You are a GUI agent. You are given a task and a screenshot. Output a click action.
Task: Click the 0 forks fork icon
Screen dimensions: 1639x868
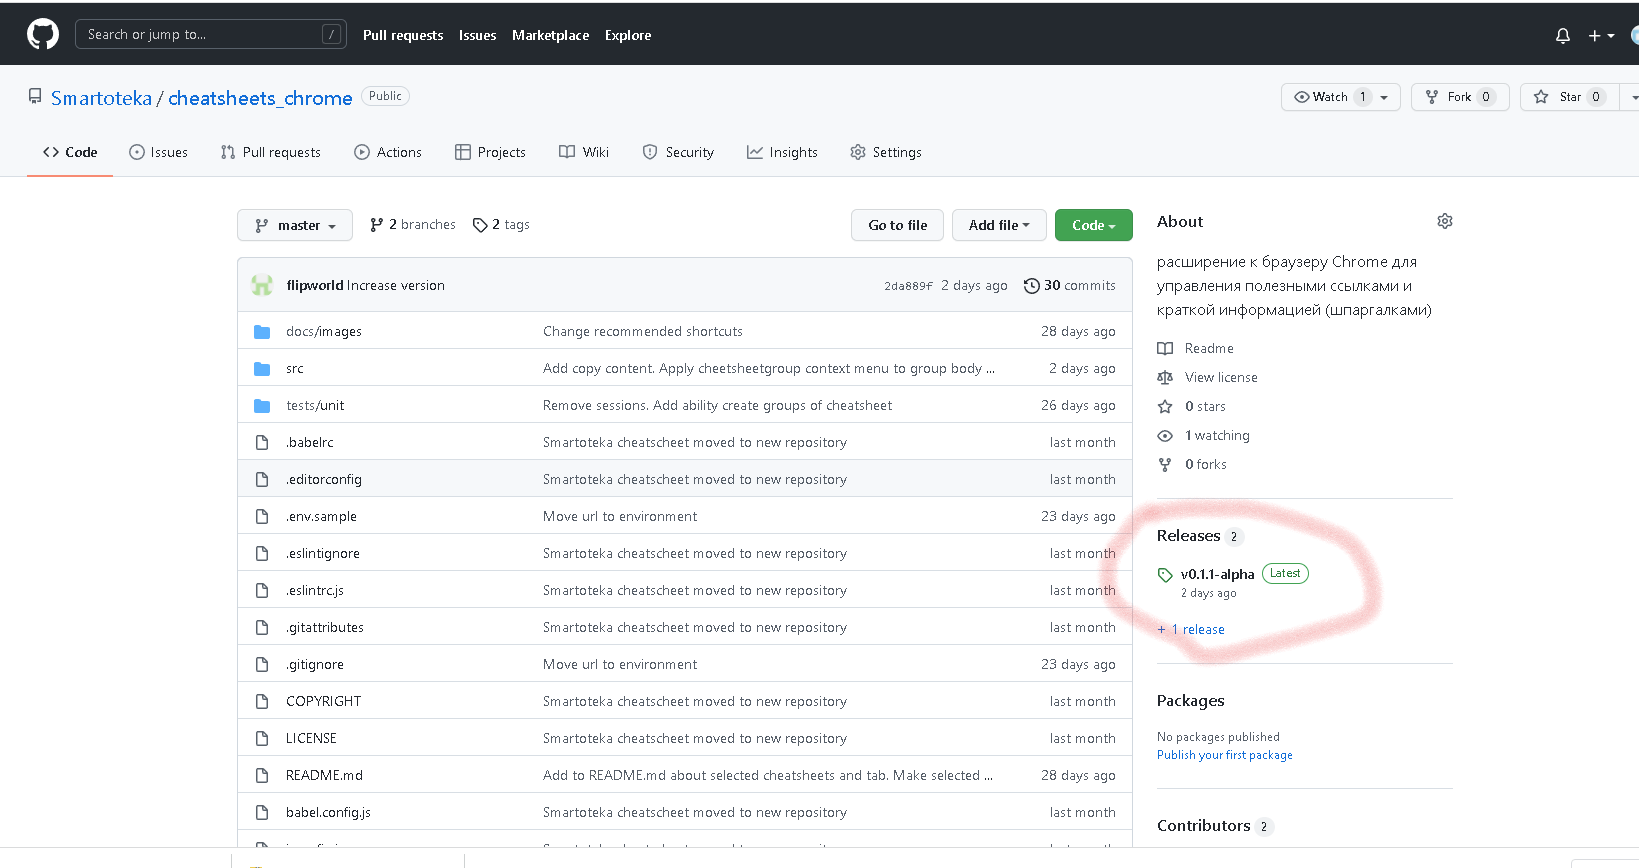coord(1165,464)
